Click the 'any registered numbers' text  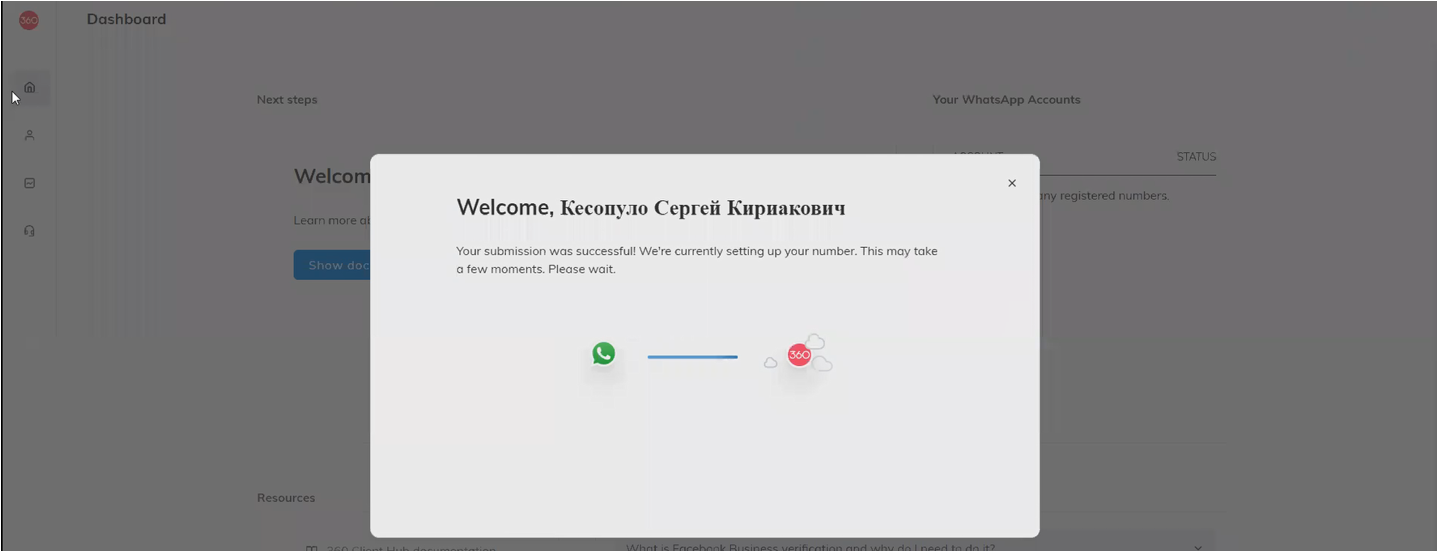1104,196
